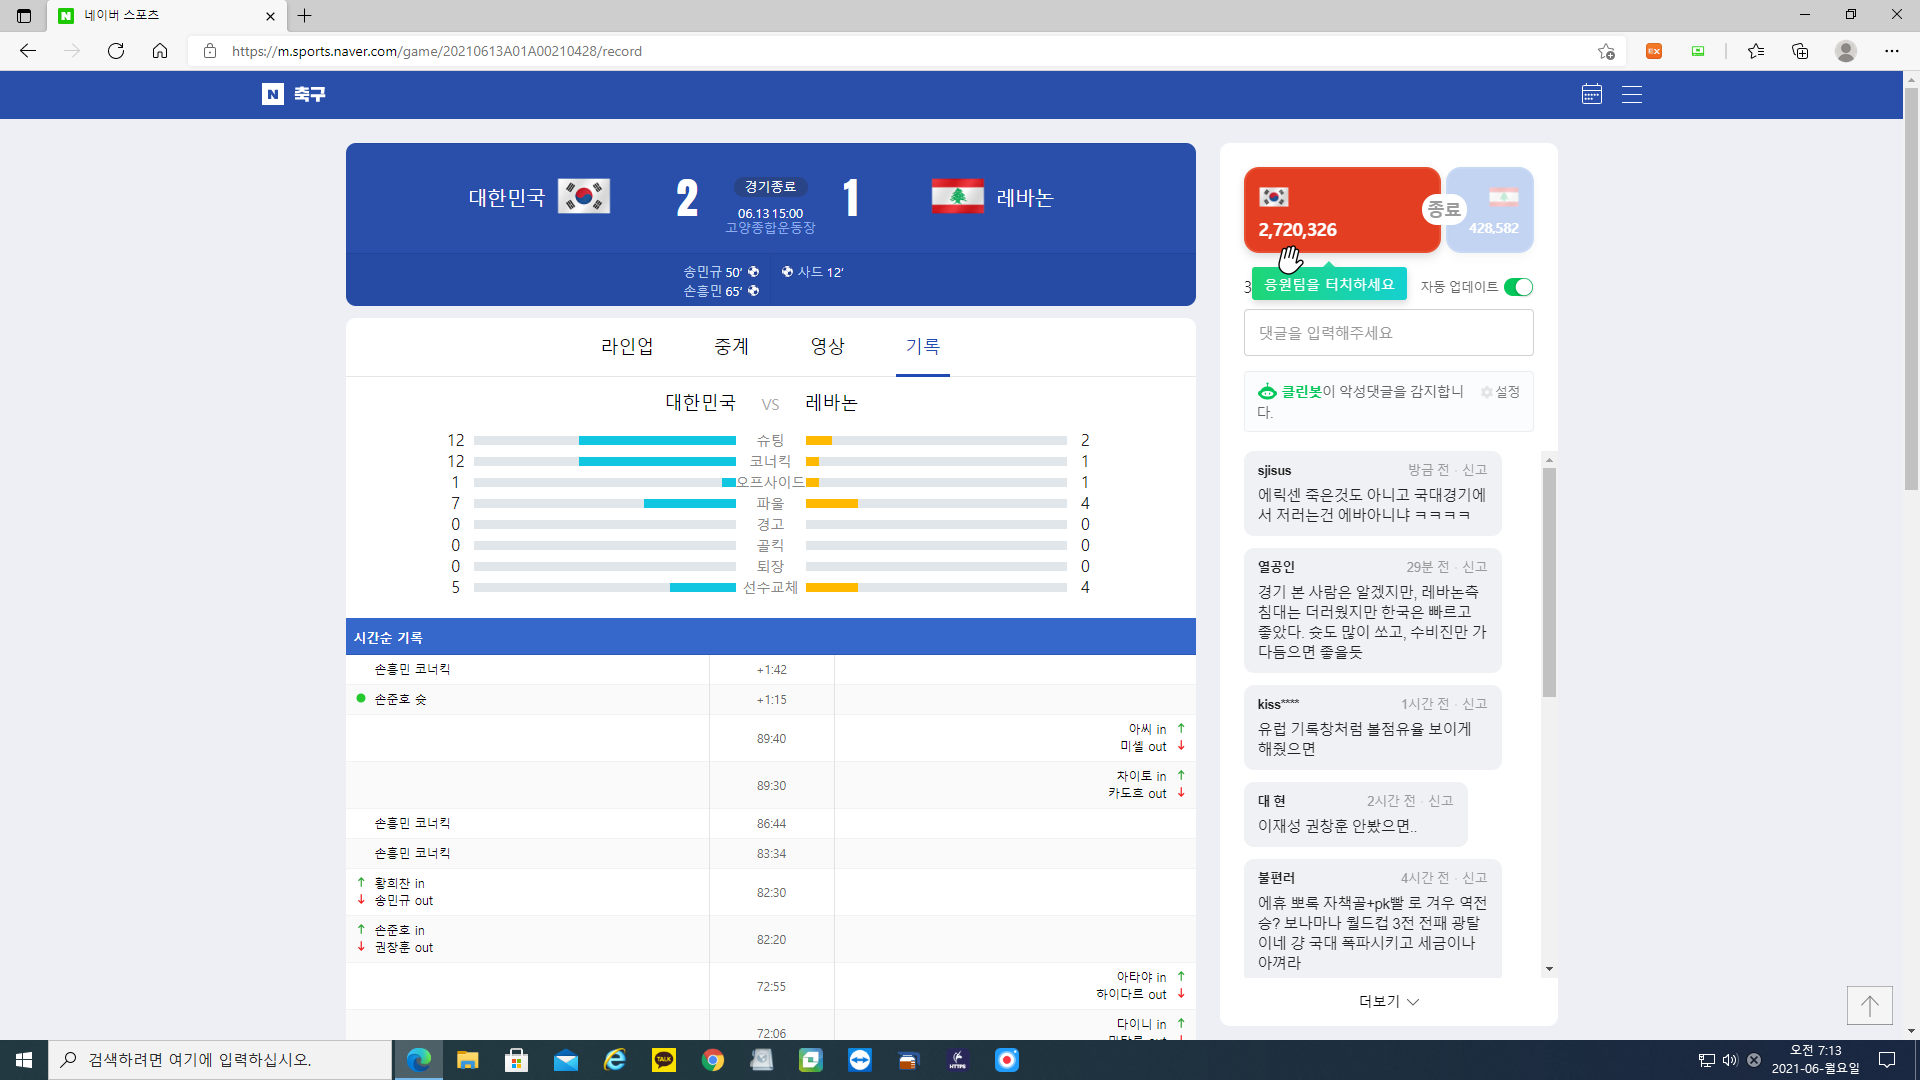Cheer for Korea red vote card
Viewport: 1920px width, 1080px height.
tap(1342, 210)
